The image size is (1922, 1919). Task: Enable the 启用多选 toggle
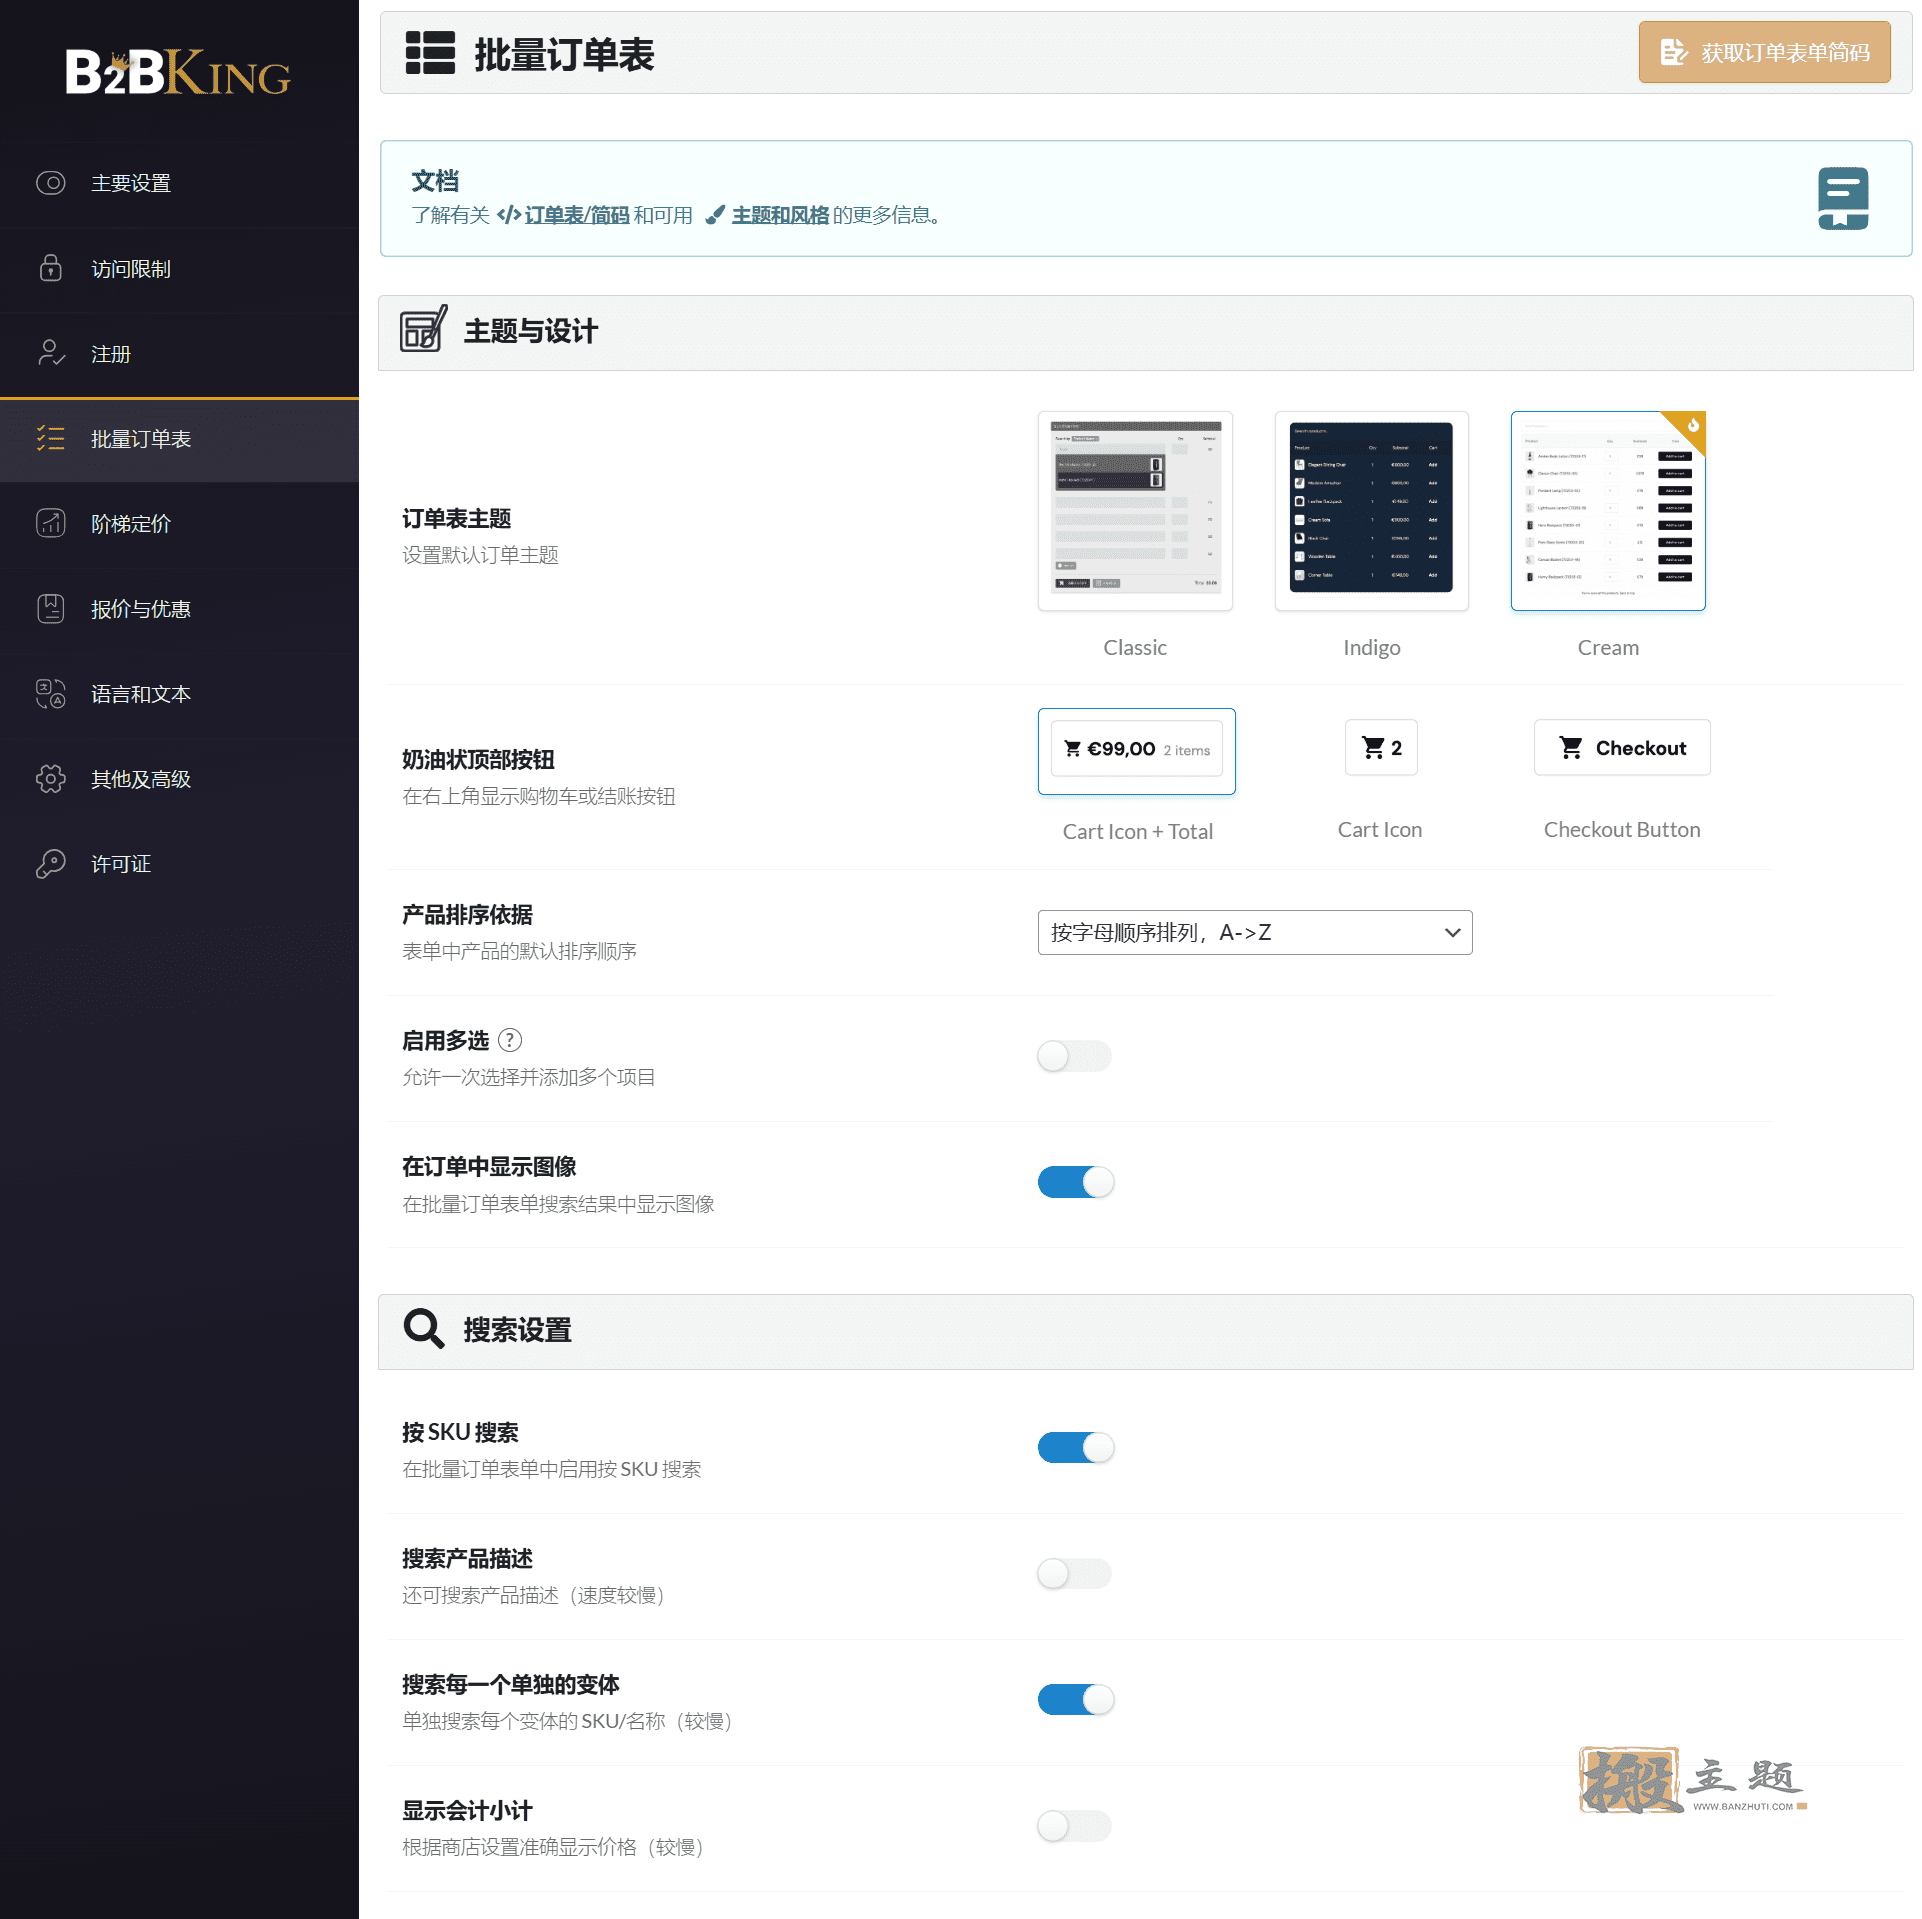pyautogui.click(x=1075, y=1056)
